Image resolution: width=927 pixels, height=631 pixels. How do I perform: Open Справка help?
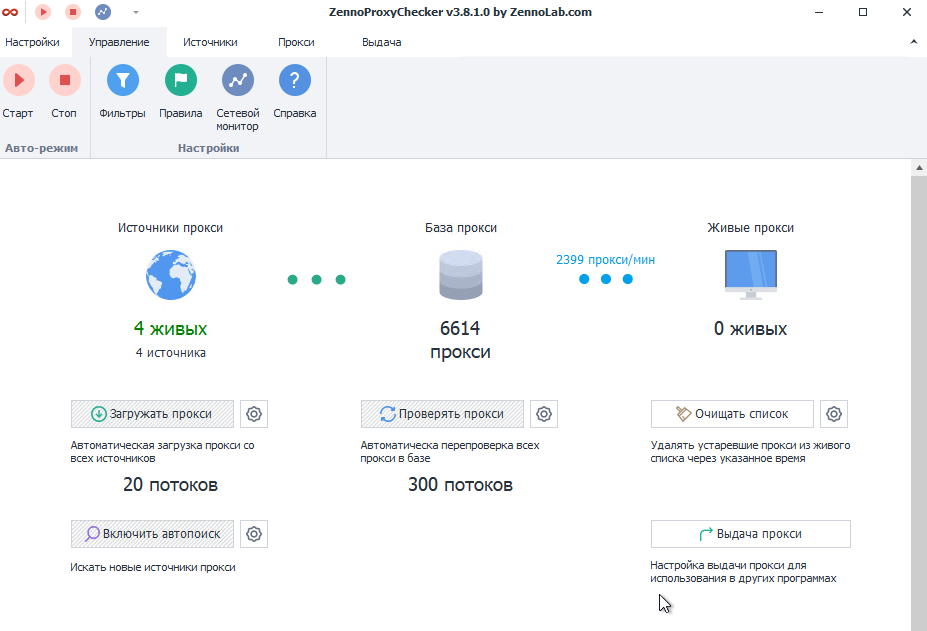294,92
